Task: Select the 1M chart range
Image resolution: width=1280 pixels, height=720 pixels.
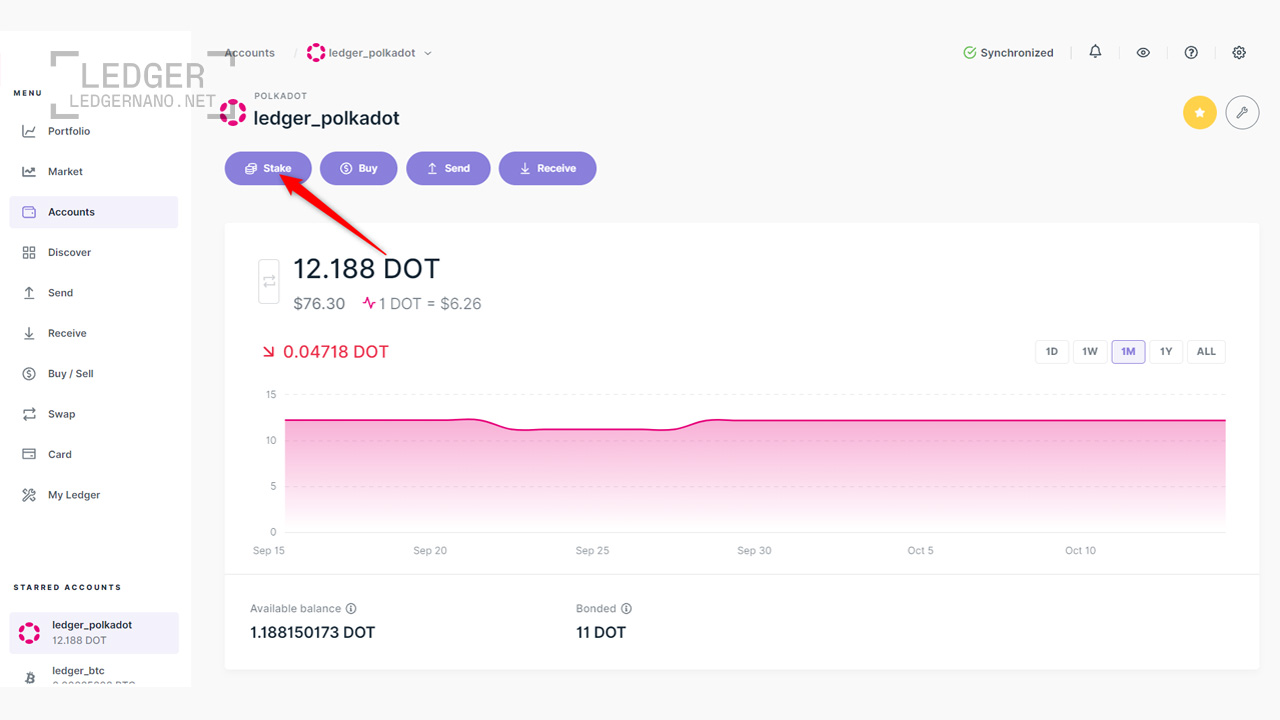Action: tap(1128, 351)
